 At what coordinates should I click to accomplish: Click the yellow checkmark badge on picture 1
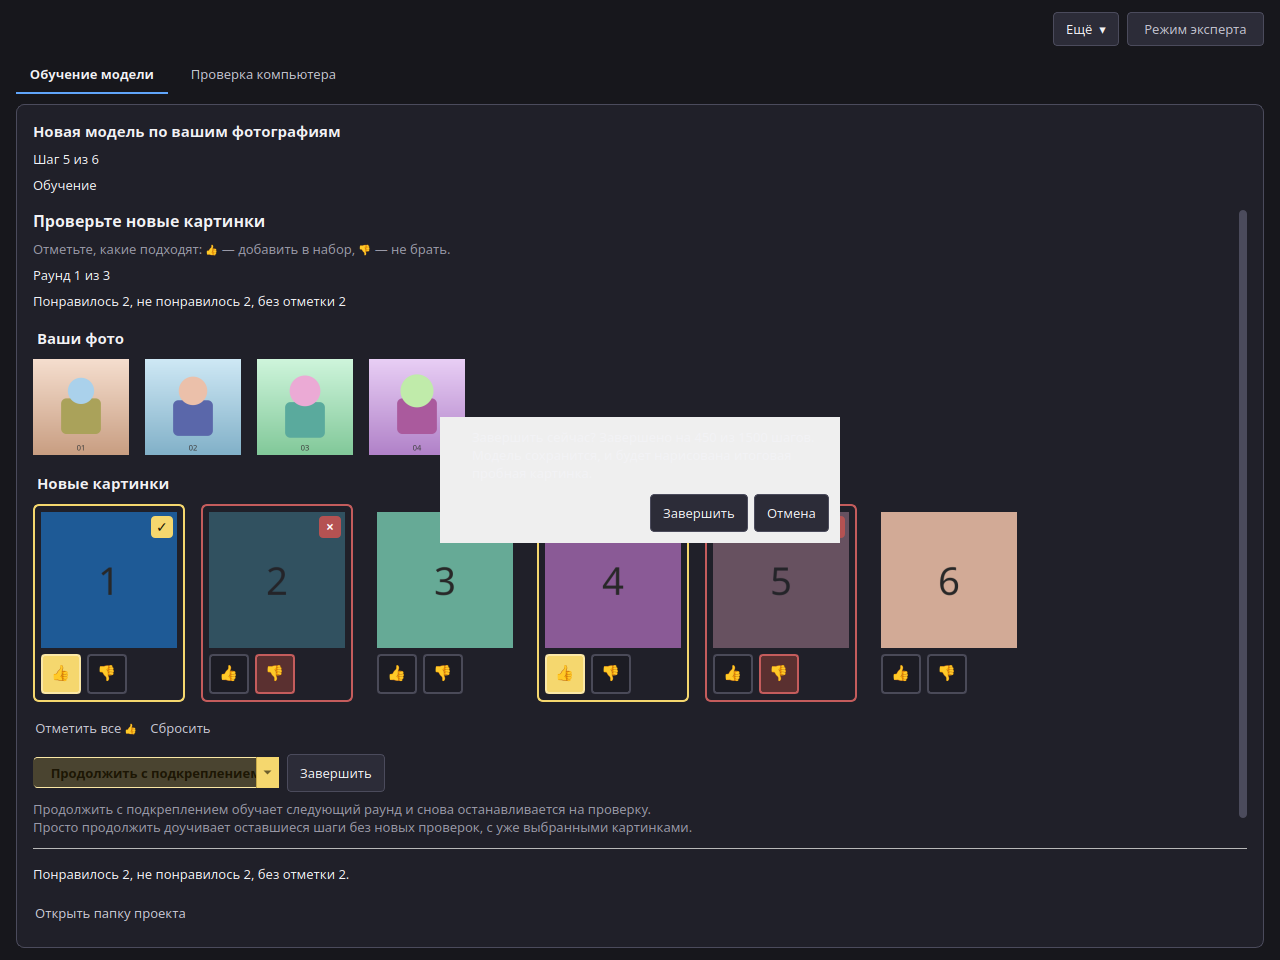(x=162, y=527)
